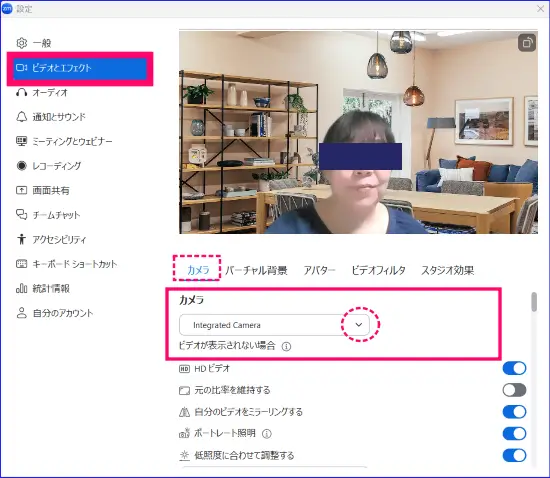Click the portrait lighting camera icon
Image resolution: width=550 pixels, height=478 pixels.
184,434
